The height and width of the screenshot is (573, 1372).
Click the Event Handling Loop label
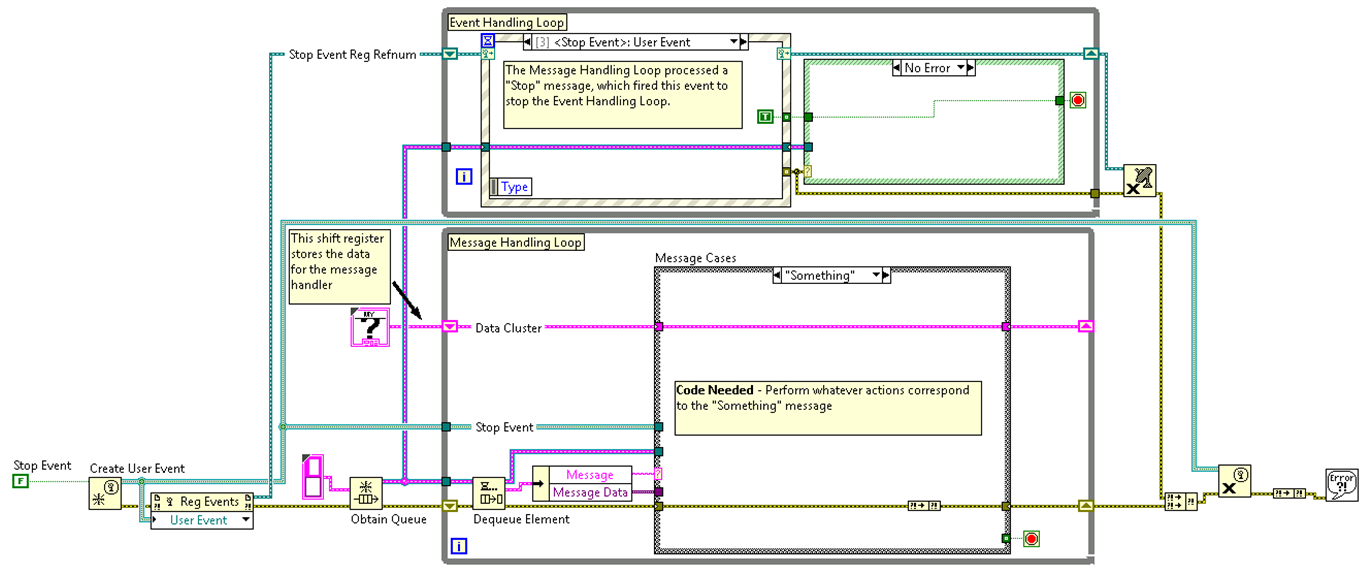tap(507, 22)
